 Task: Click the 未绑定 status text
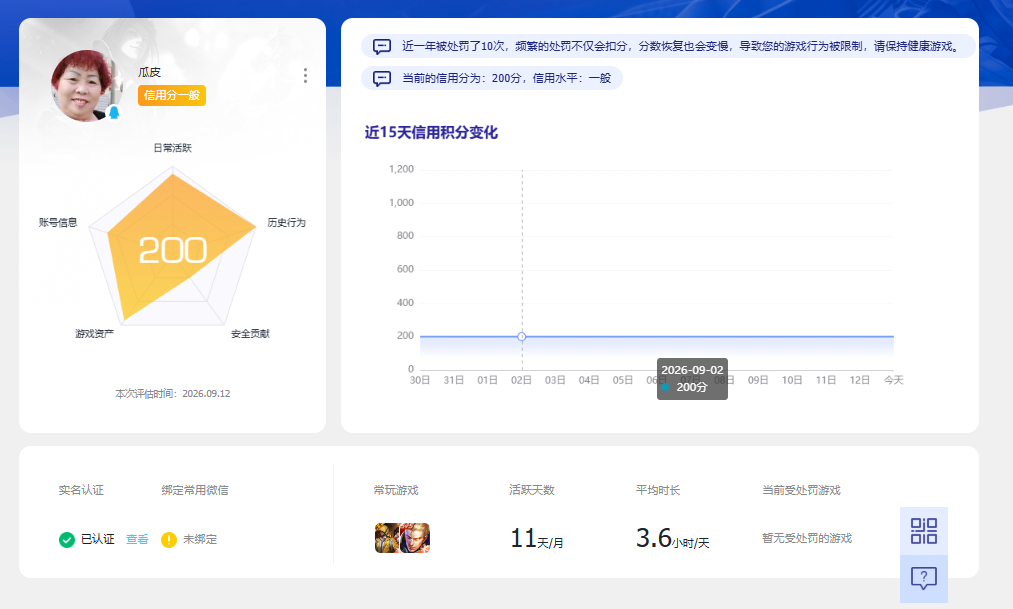[200, 539]
